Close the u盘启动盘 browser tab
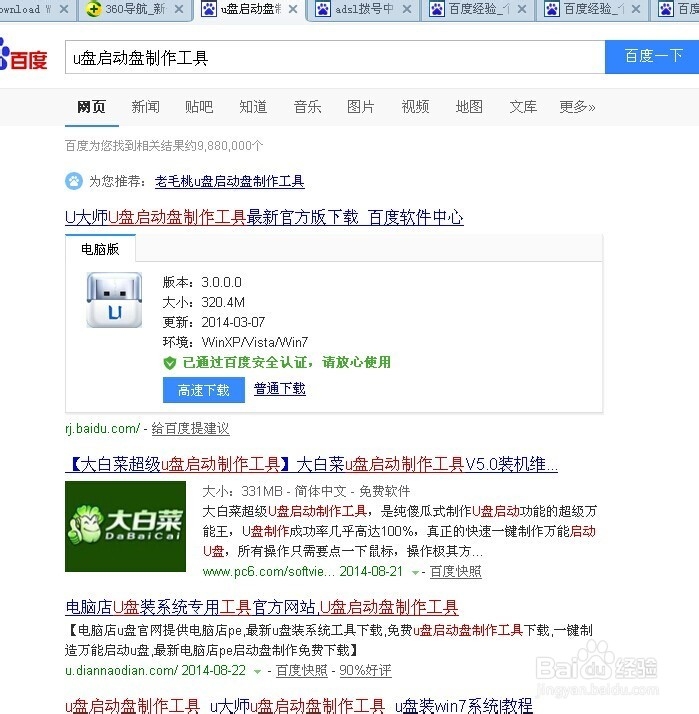The width and height of the screenshot is (699, 714). (x=293, y=9)
